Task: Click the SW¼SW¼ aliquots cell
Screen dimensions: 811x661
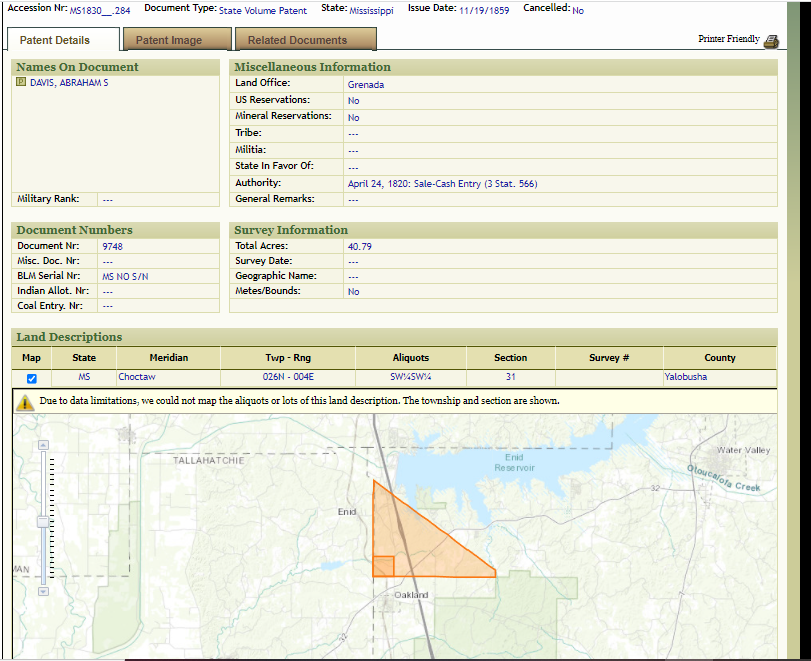Action: point(410,378)
